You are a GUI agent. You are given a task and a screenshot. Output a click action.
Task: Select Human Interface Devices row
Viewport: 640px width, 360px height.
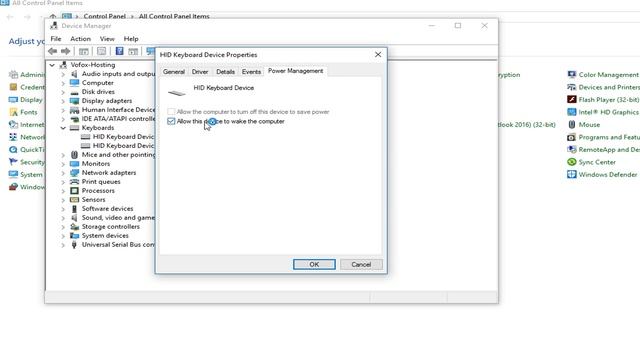118,110
